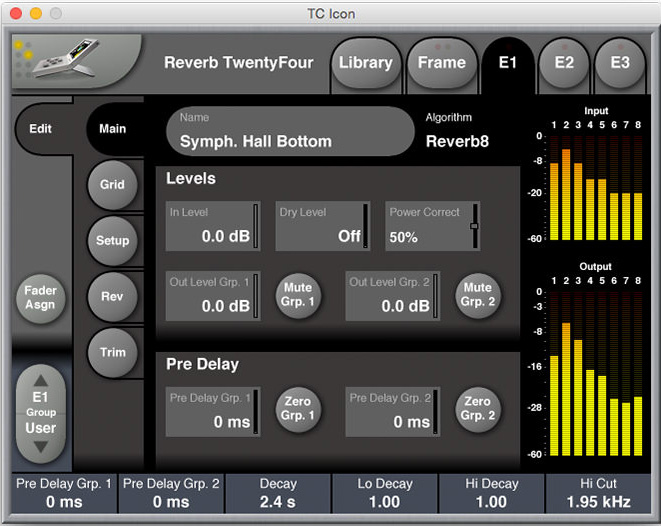Open the Setup page
661x526 pixels.
coord(112,241)
